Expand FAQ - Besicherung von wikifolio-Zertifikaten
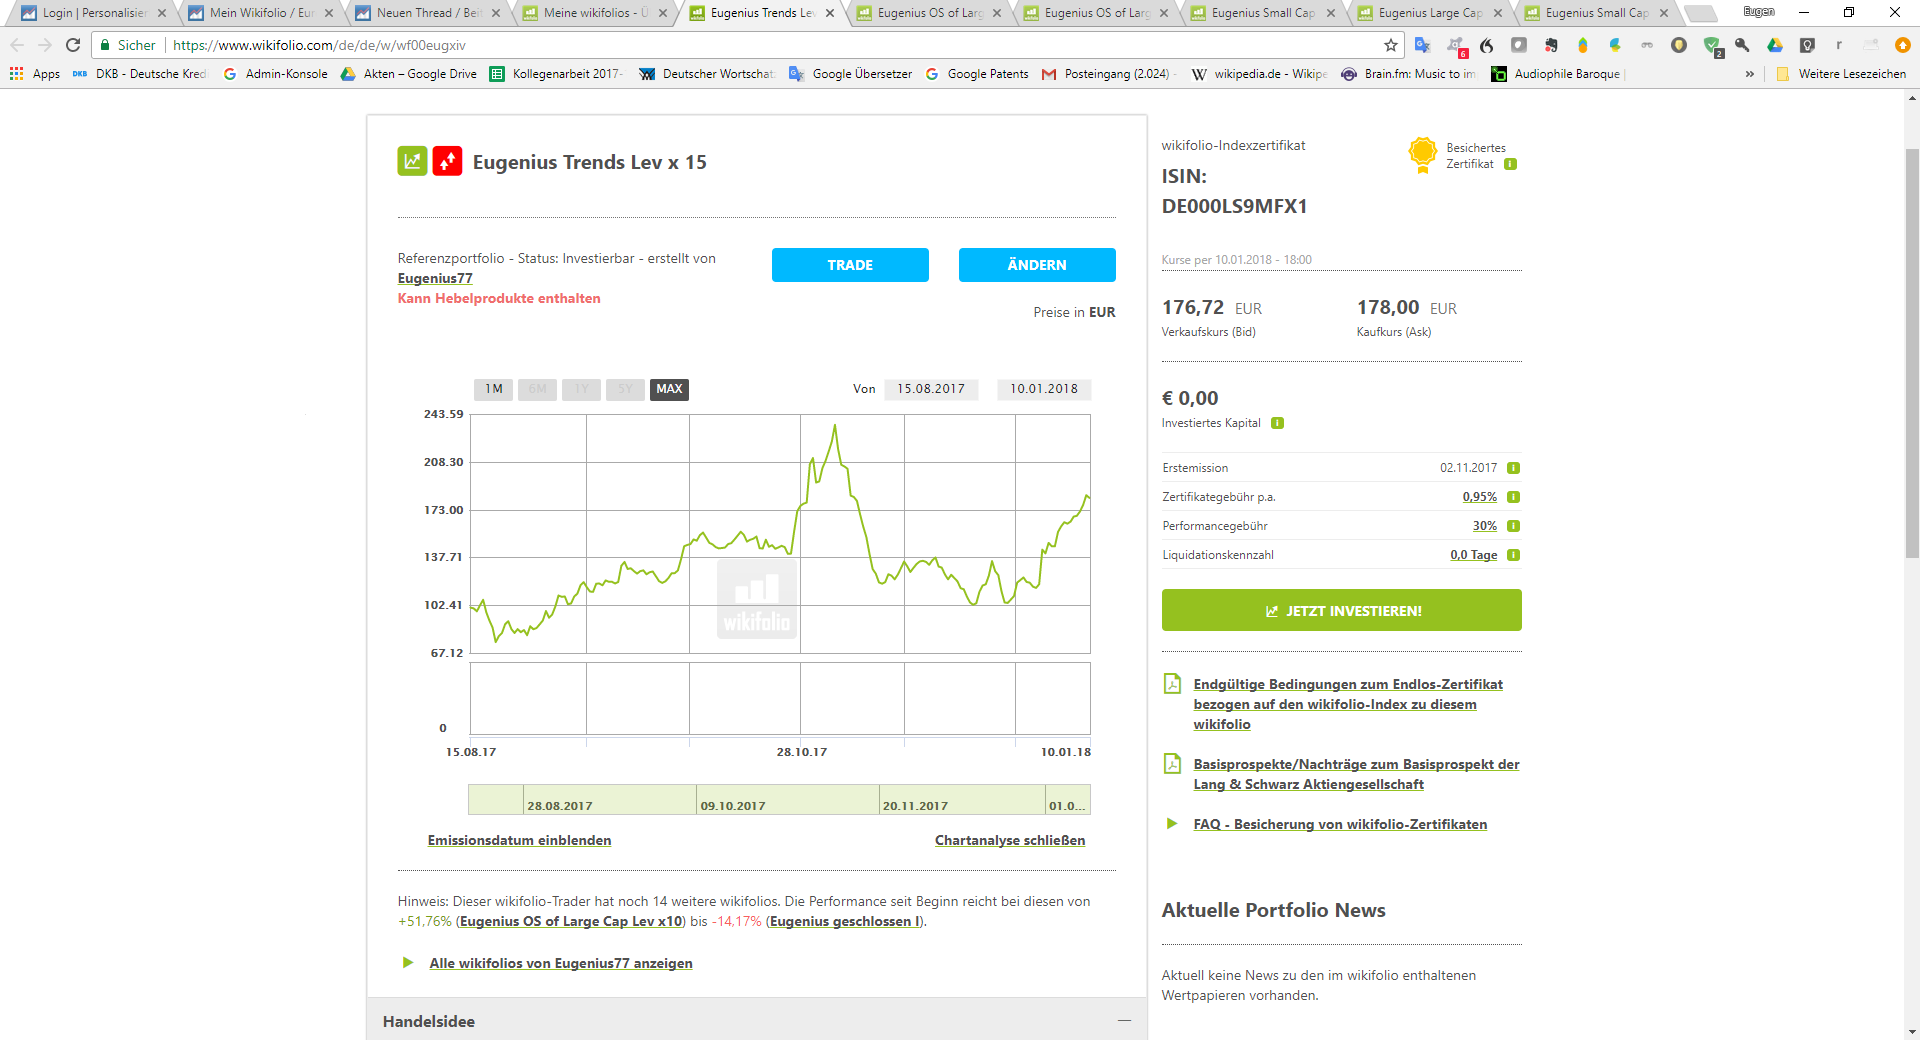The image size is (1920, 1040). point(1339,824)
